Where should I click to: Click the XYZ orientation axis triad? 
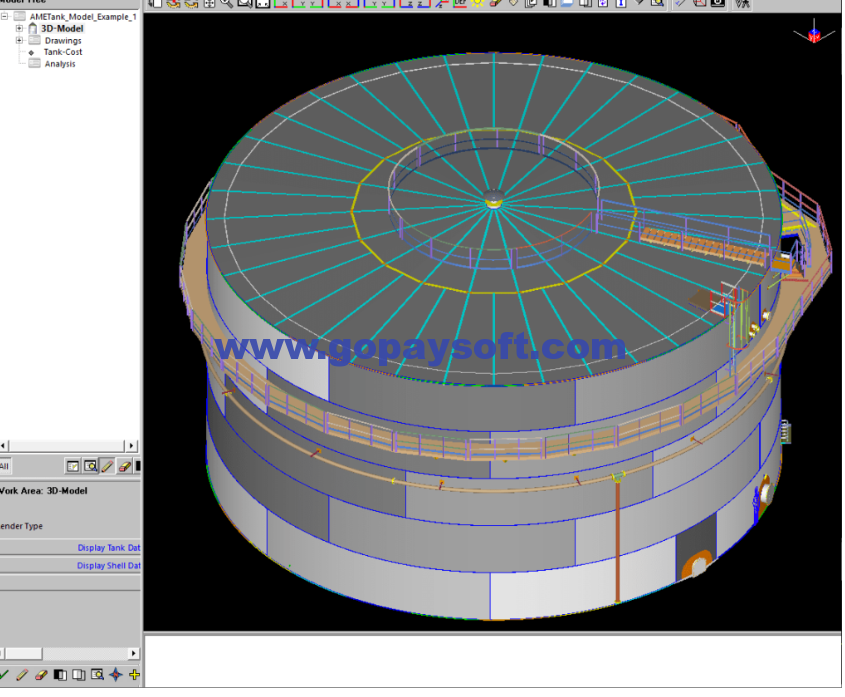814,32
